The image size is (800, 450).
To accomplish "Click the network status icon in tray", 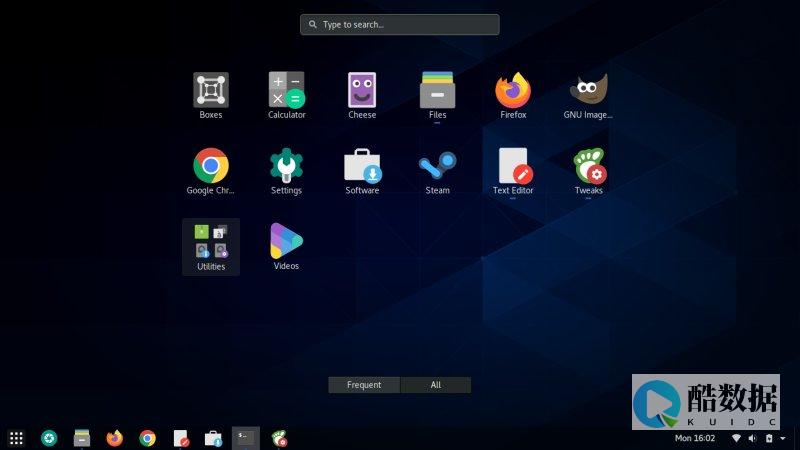I will pyautogui.click(x=736, y=438).
